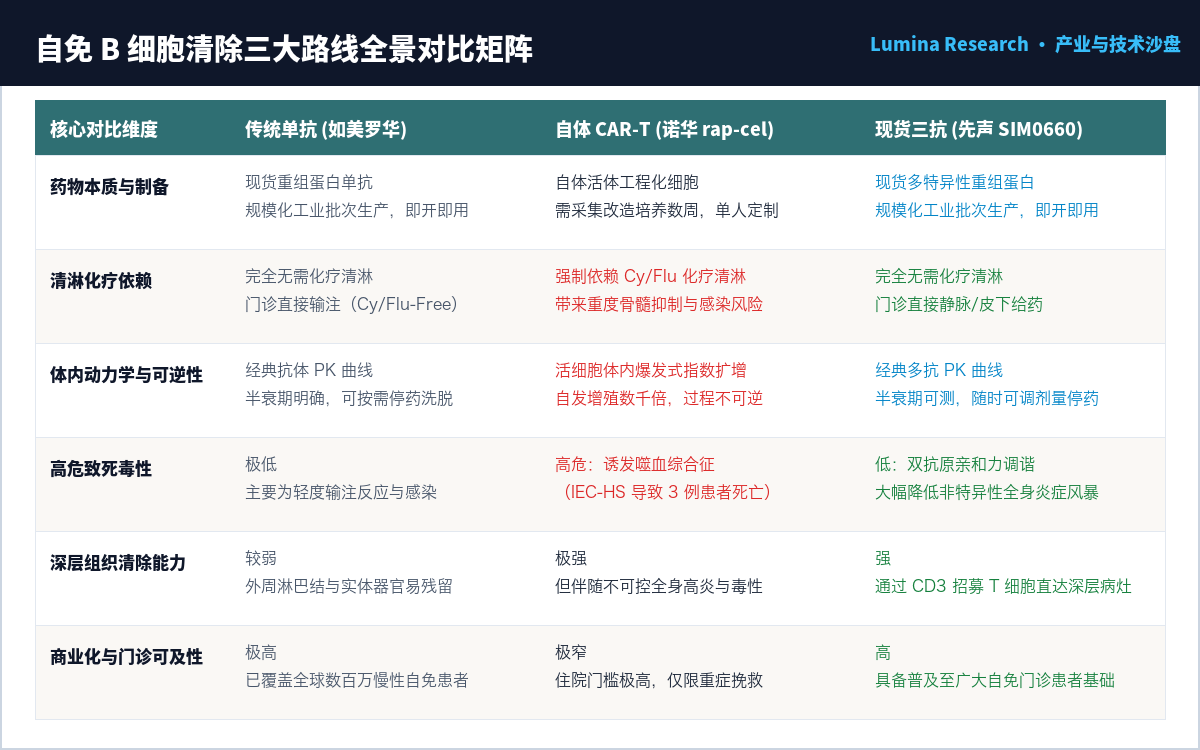This screenshot has height=750, width=1200.
Task: Click '门诊直接输注（Cy/Flu-Free）' text
Action: [x=352, y=304]
